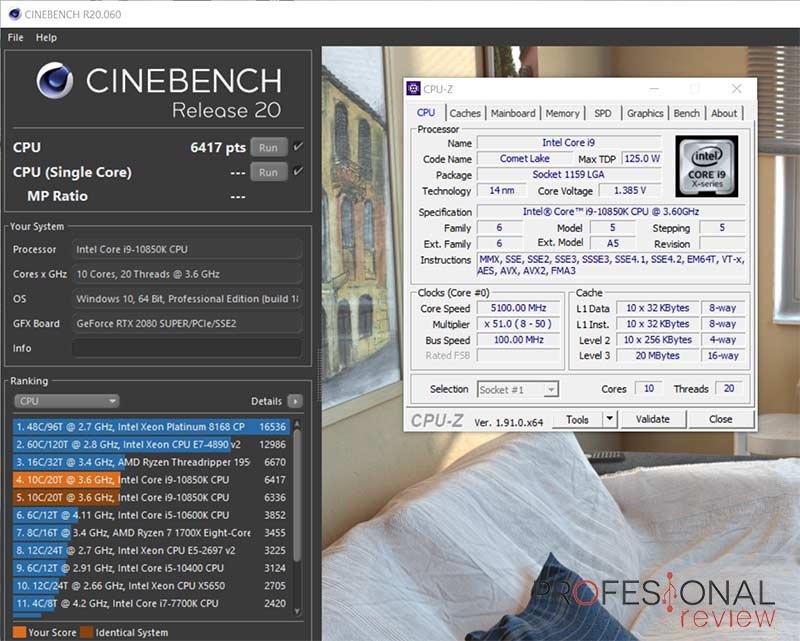Select ranking row AMD Ryzen Threadripper
This screenshot has width=800, height=641.
152,462
